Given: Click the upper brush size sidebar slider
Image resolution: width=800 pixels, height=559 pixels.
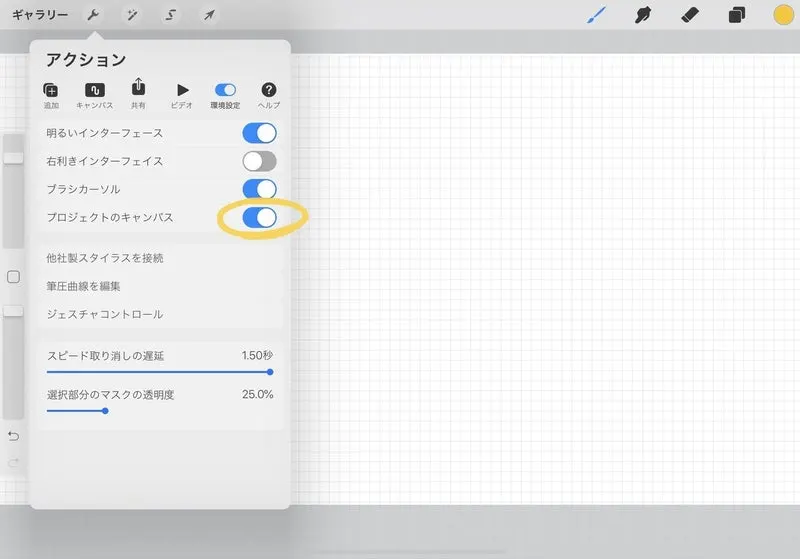Looking at the screenshot, I should coord(13,191).
